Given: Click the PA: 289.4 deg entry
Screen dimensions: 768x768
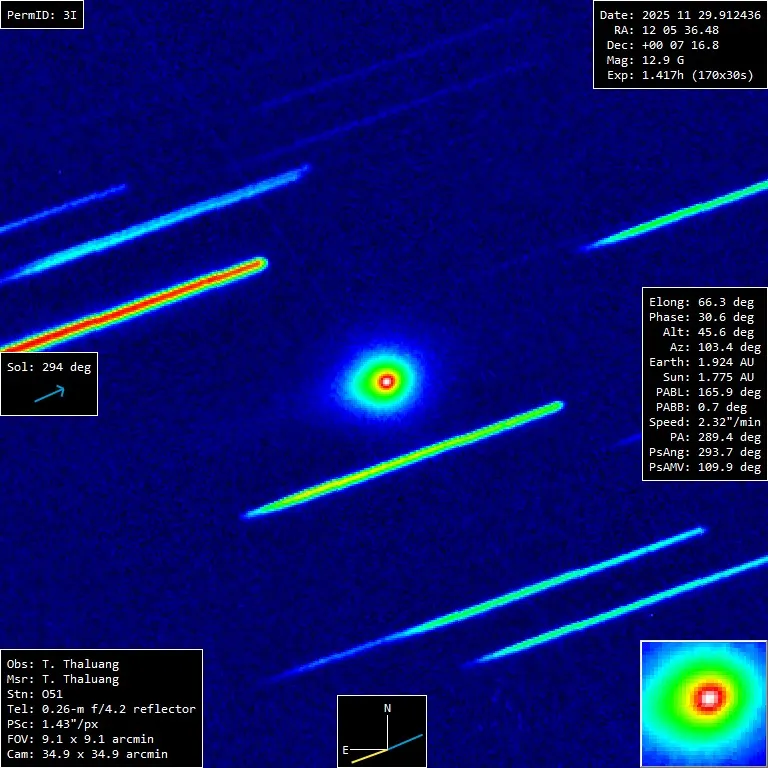Looking at the screenshot, I should [715, 437].
